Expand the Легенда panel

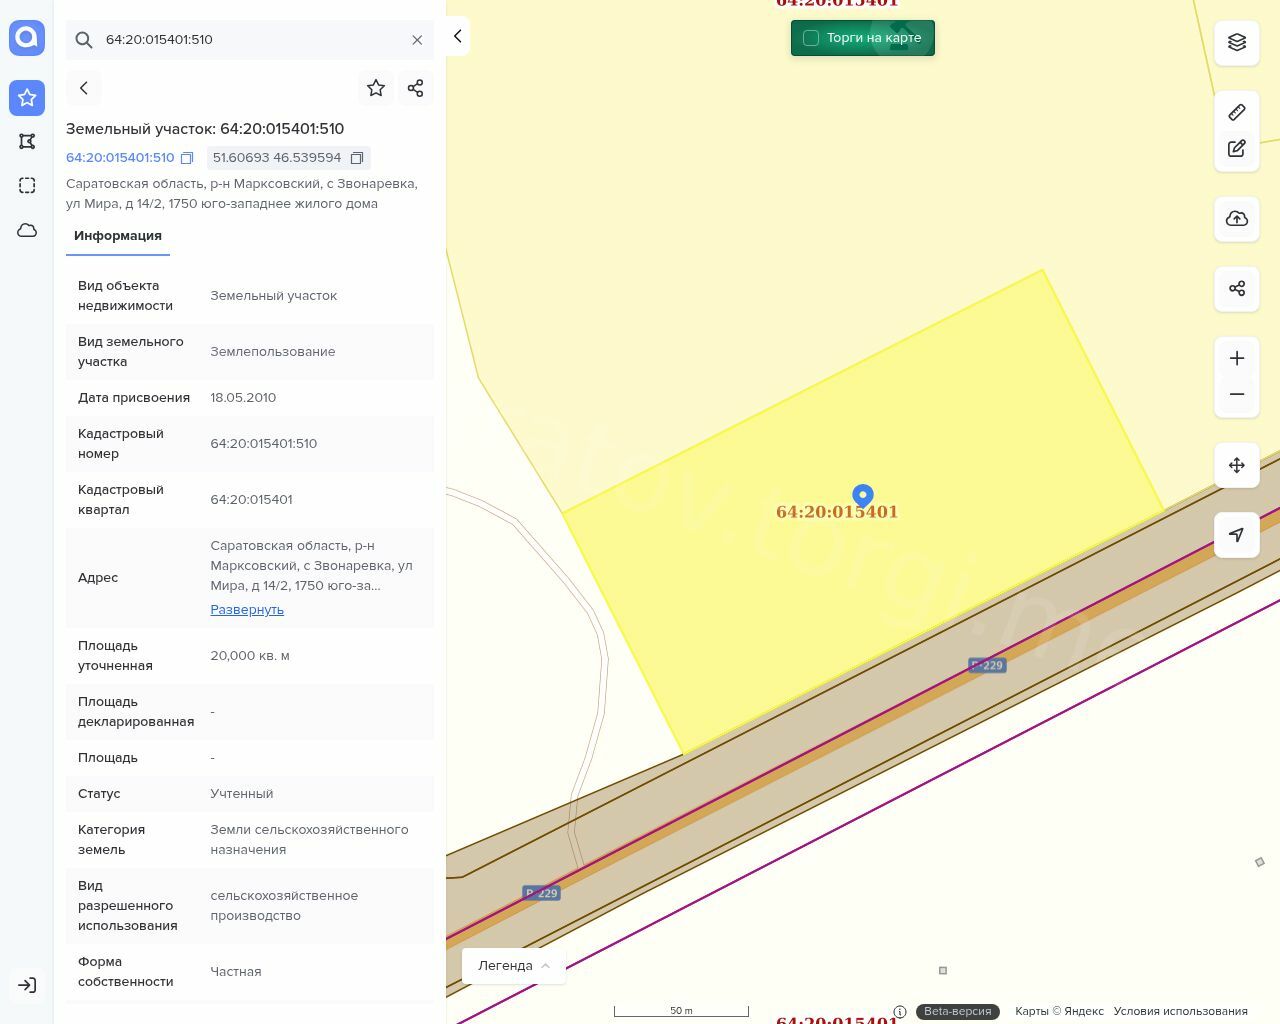pos(514,966)
